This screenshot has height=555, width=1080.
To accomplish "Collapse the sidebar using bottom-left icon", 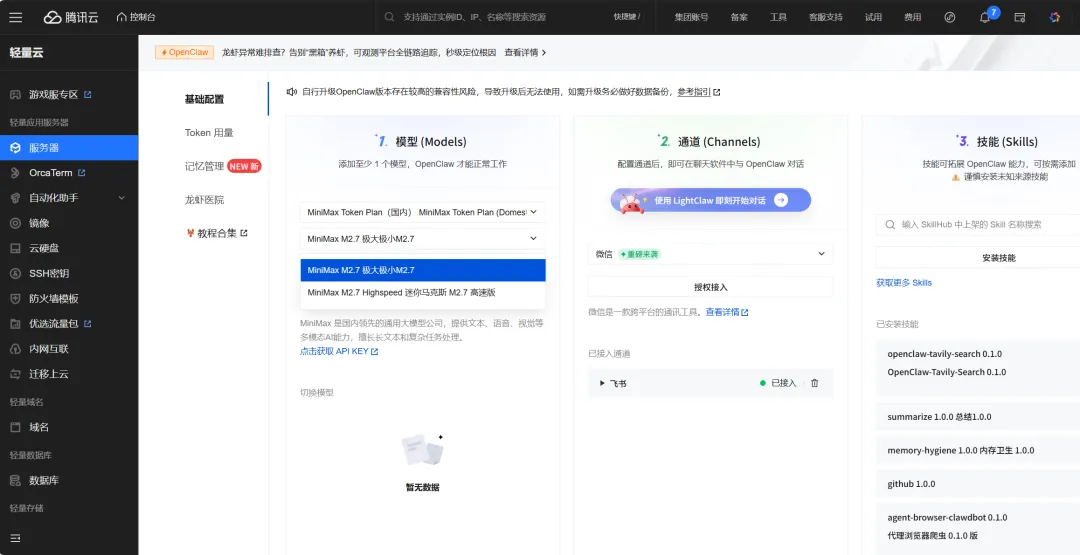I will 15,538.
